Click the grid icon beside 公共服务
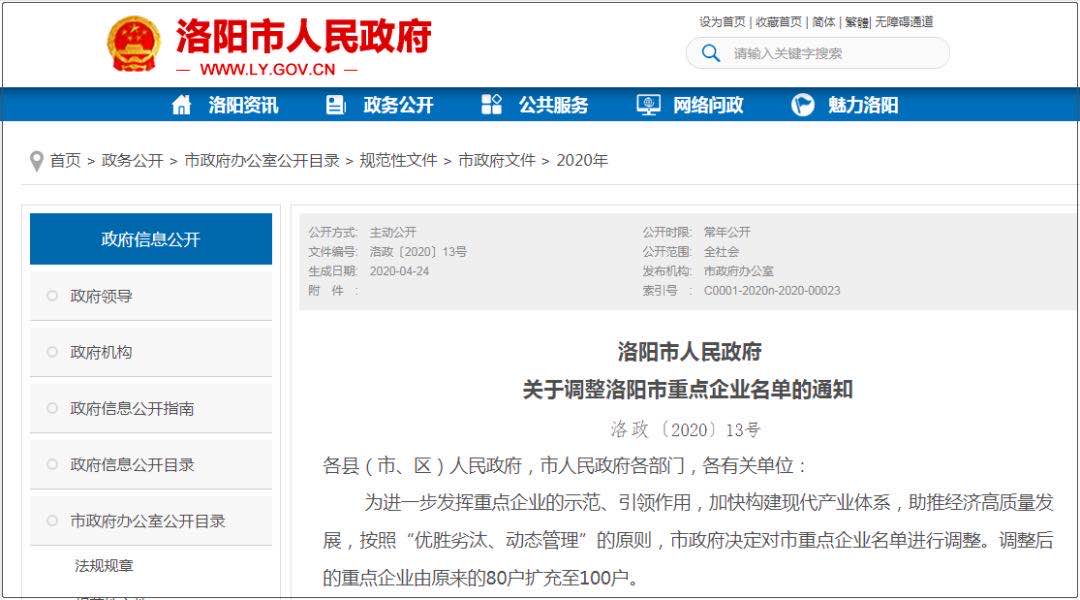The image size is (1080, 600). pyautogui.click(x=491, y=105)
